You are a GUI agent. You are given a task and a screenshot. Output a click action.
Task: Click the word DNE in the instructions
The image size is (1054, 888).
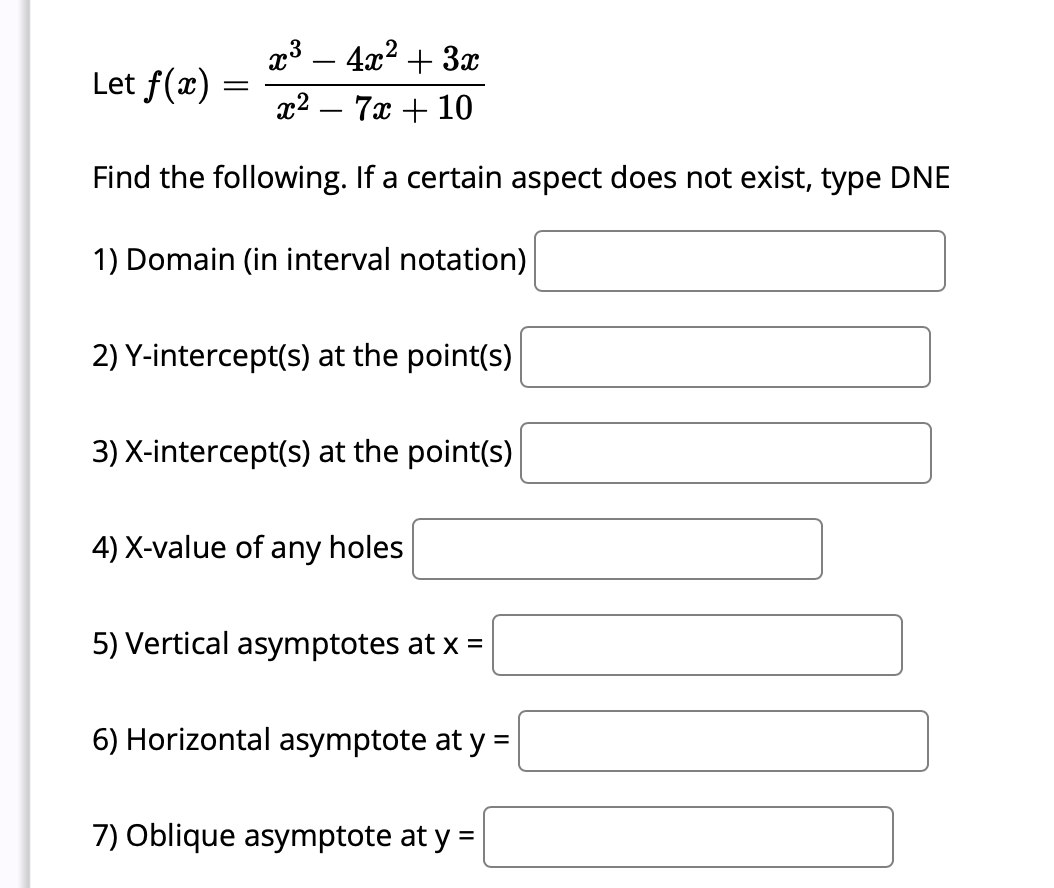click(922, 177)
